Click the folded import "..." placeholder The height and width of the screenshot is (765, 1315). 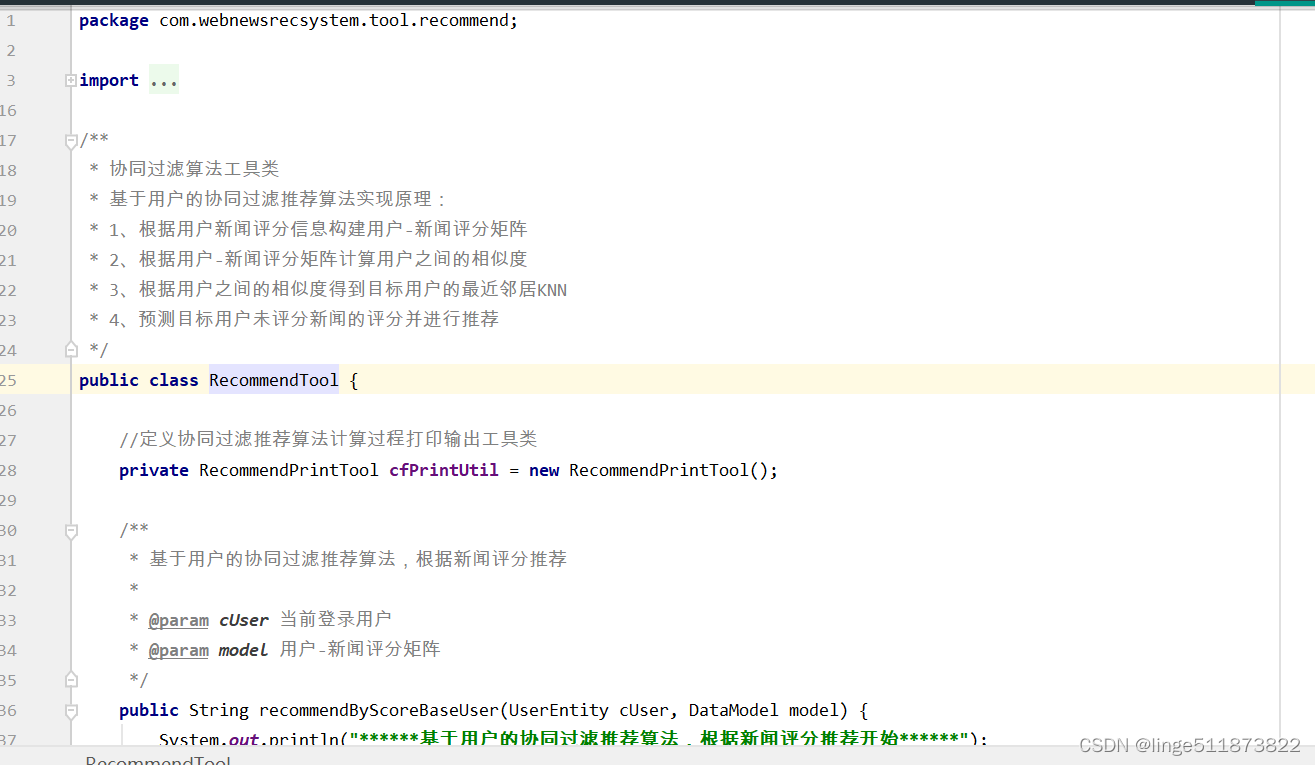point(164,80)
